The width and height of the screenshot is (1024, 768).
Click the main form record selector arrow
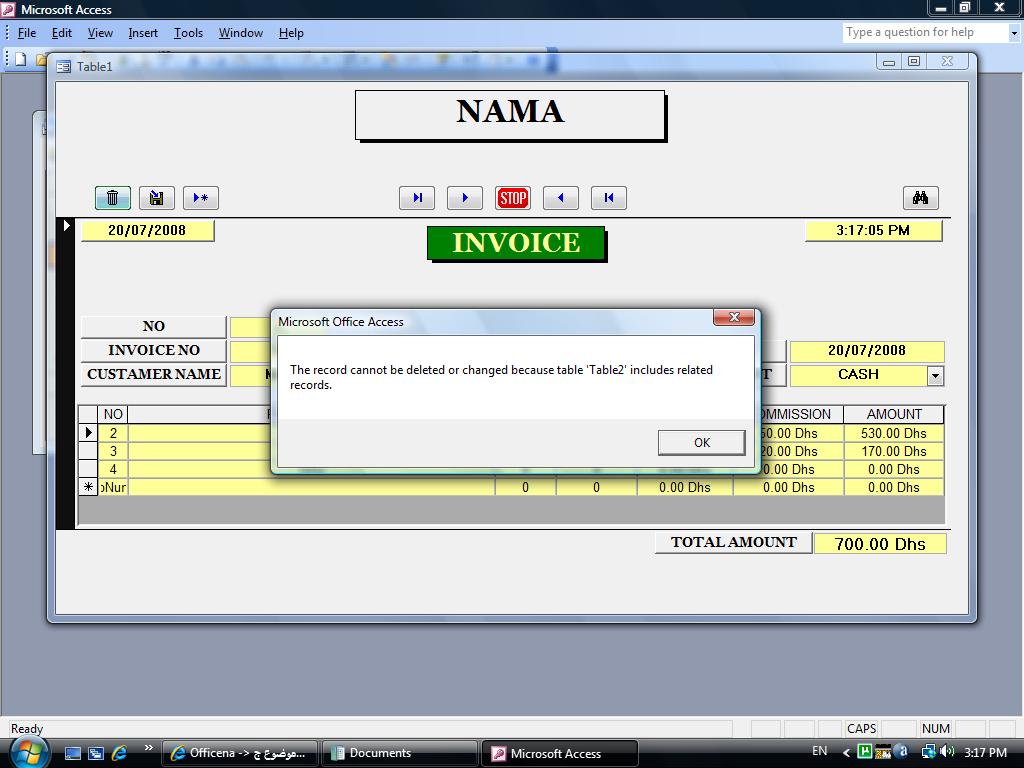click(x=67, y=226)
